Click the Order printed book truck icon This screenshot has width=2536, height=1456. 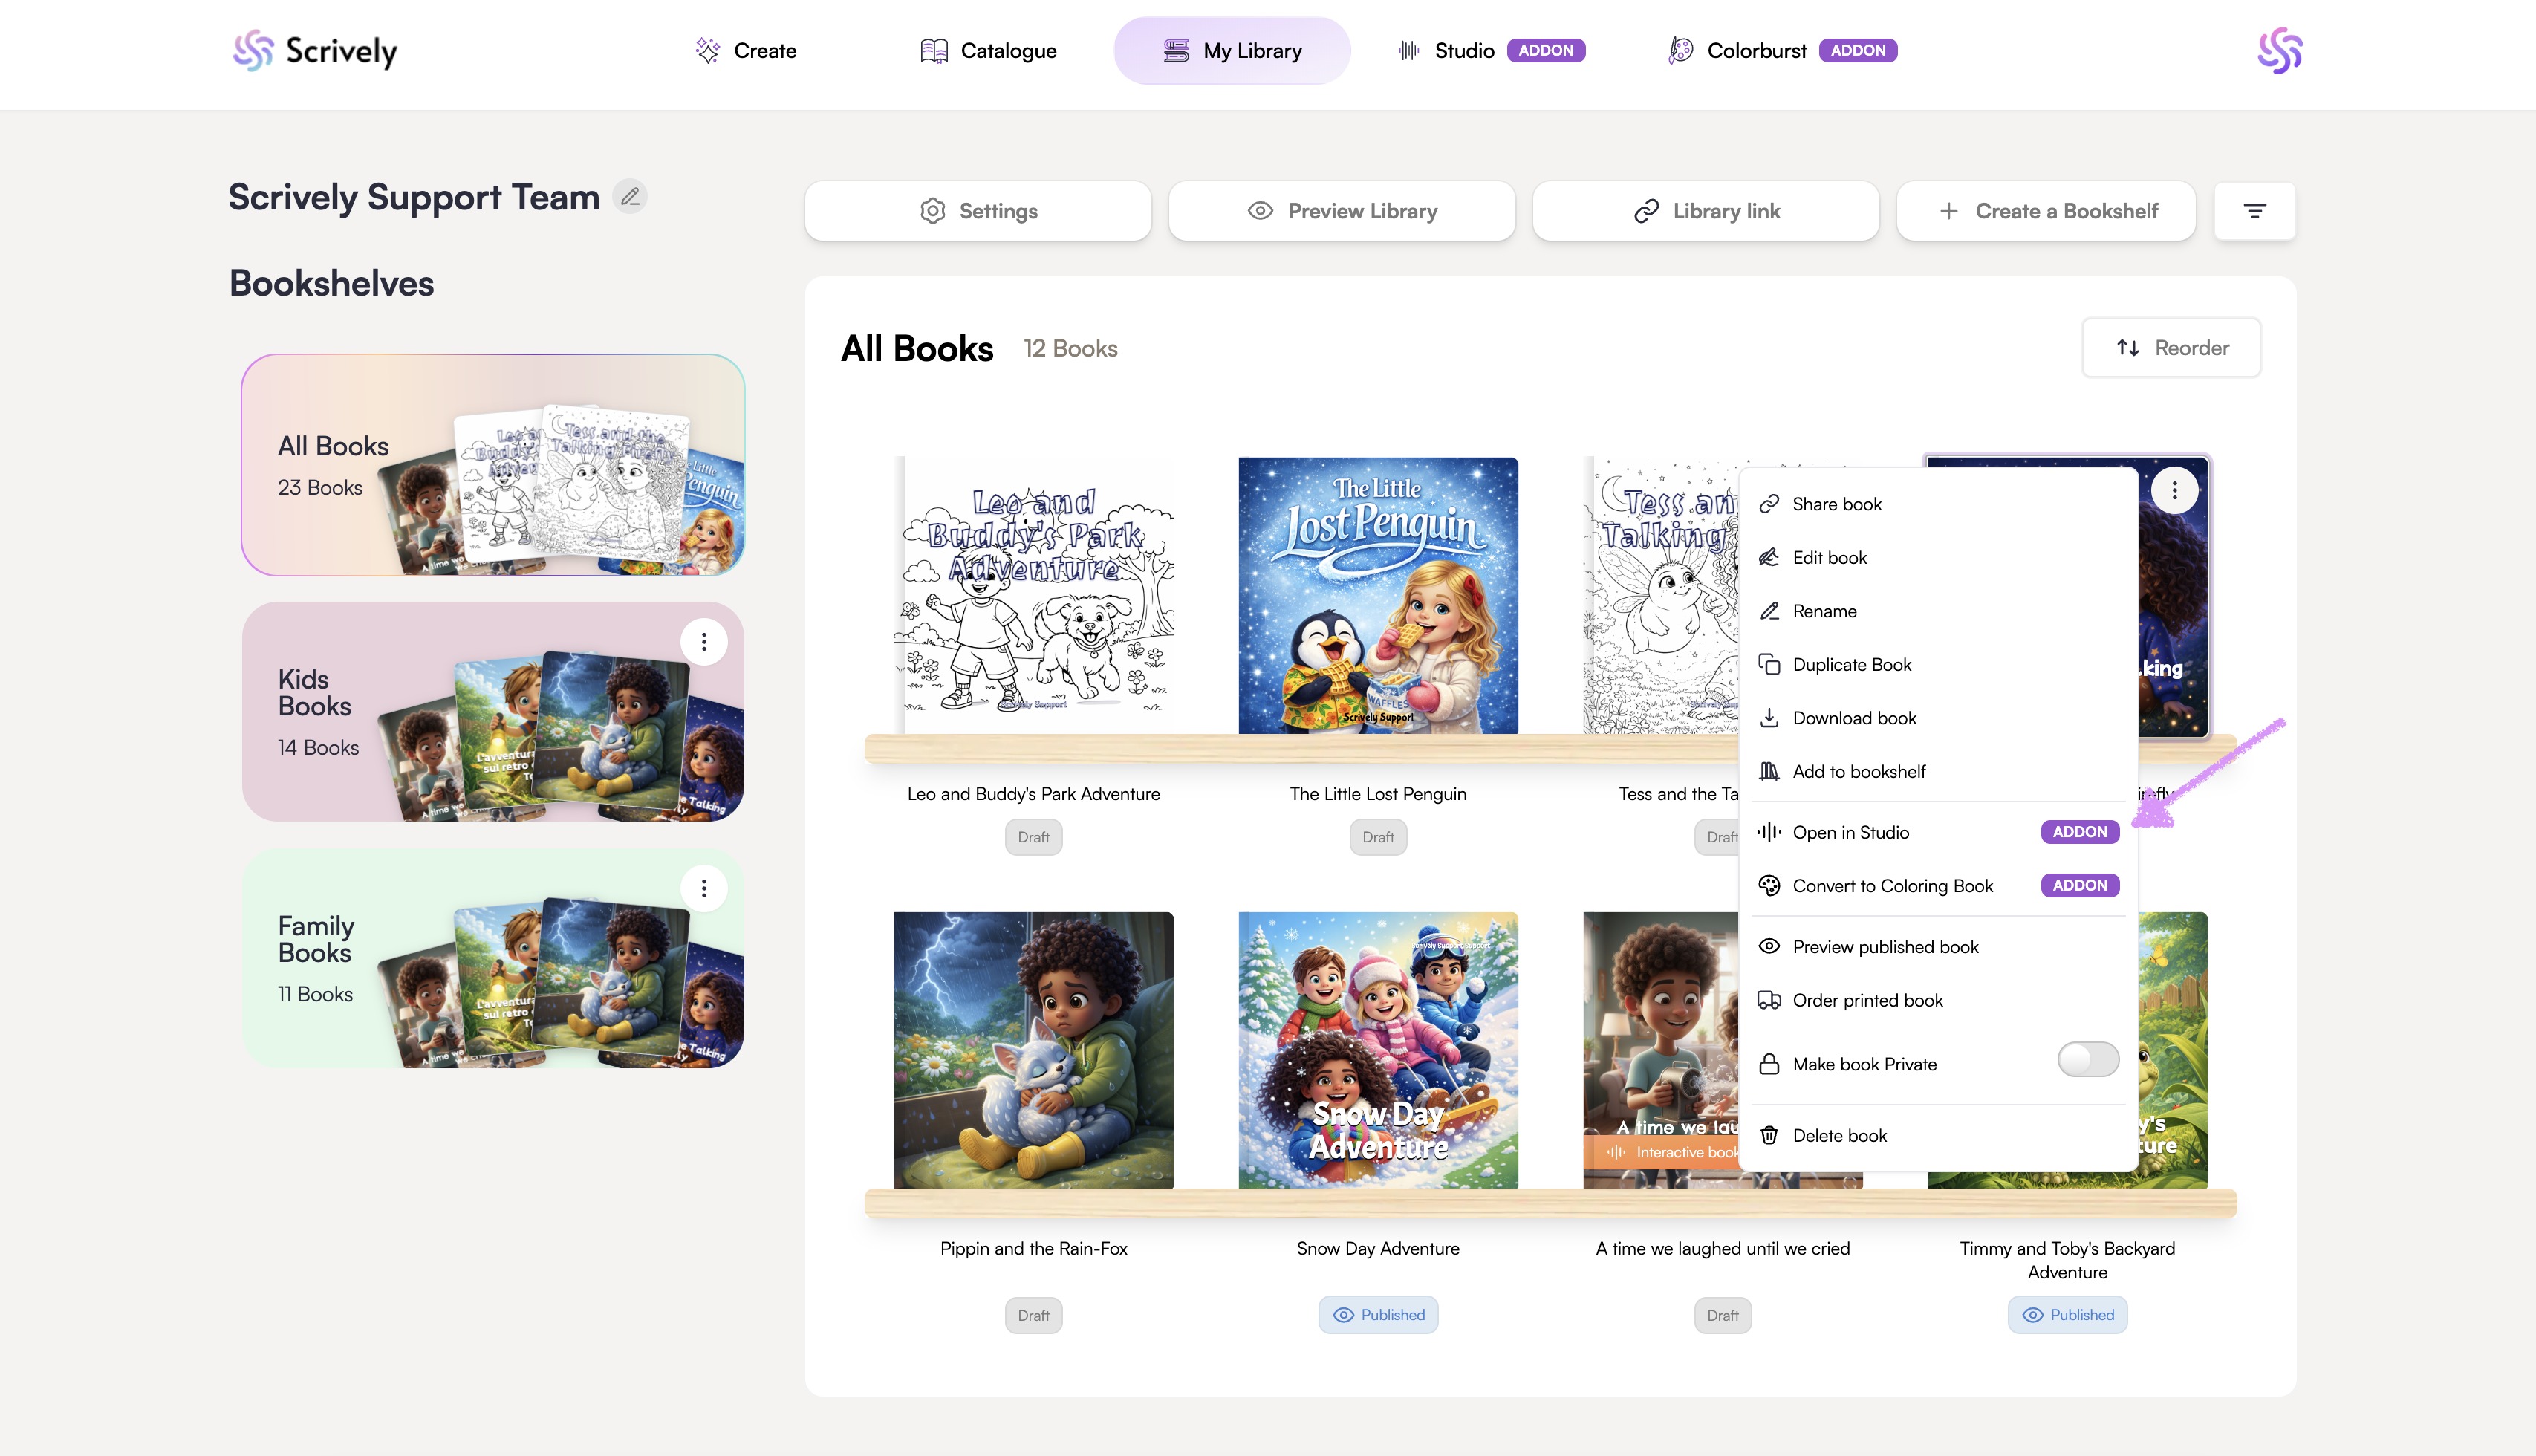click(1769, 1000)
